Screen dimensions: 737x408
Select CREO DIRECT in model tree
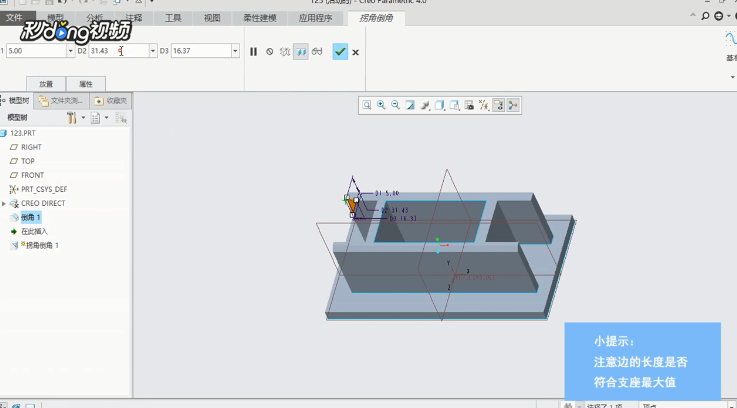point(43,204)
